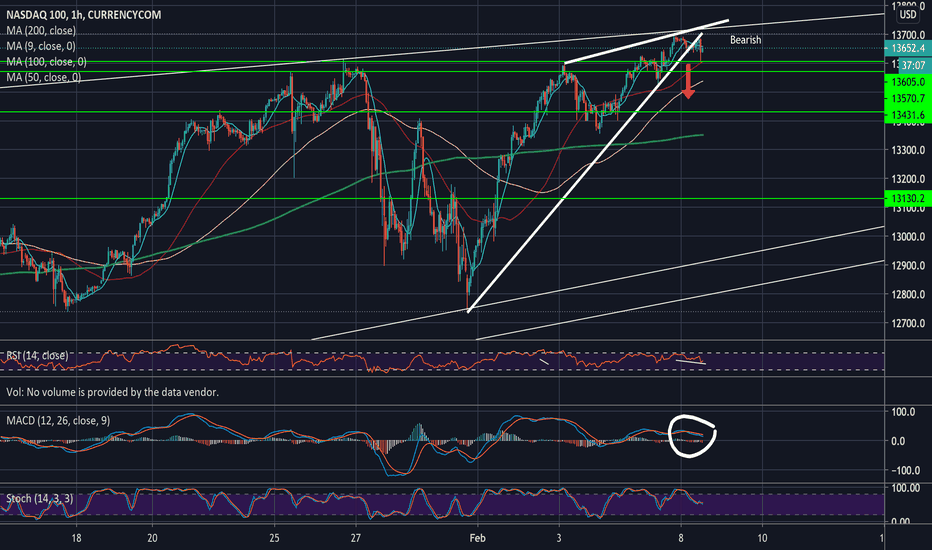Click the date label 25 on time axis
Screen dimensions: 932x550
click(274, 538)
